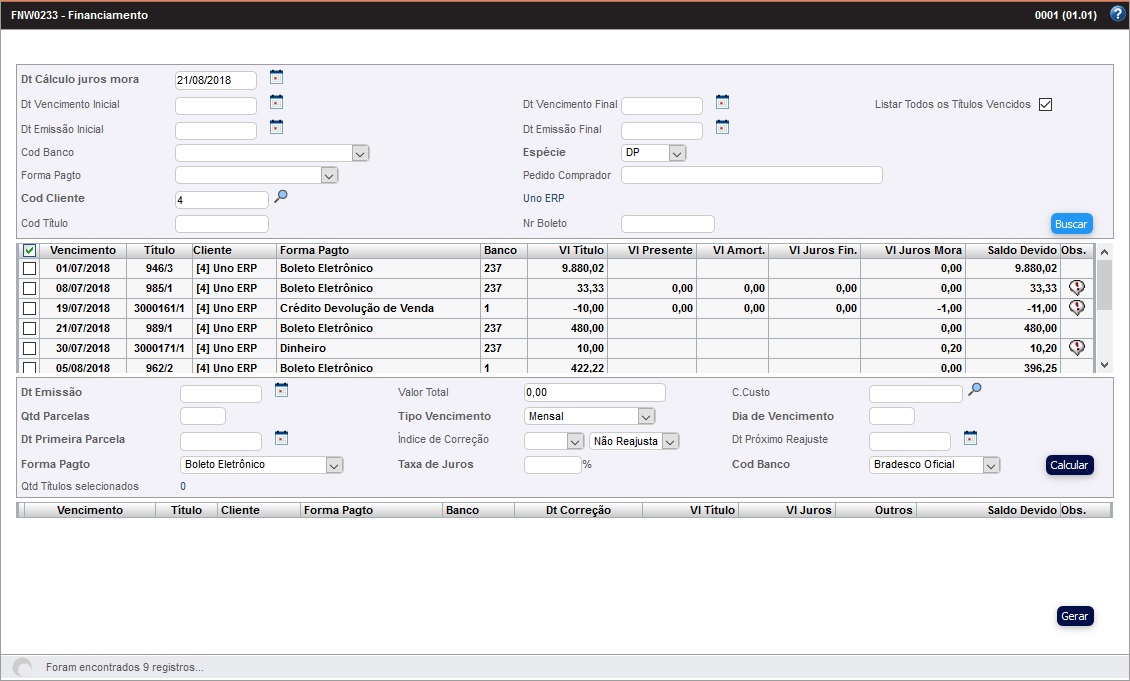Click the Calcular button

point(1069,464)
